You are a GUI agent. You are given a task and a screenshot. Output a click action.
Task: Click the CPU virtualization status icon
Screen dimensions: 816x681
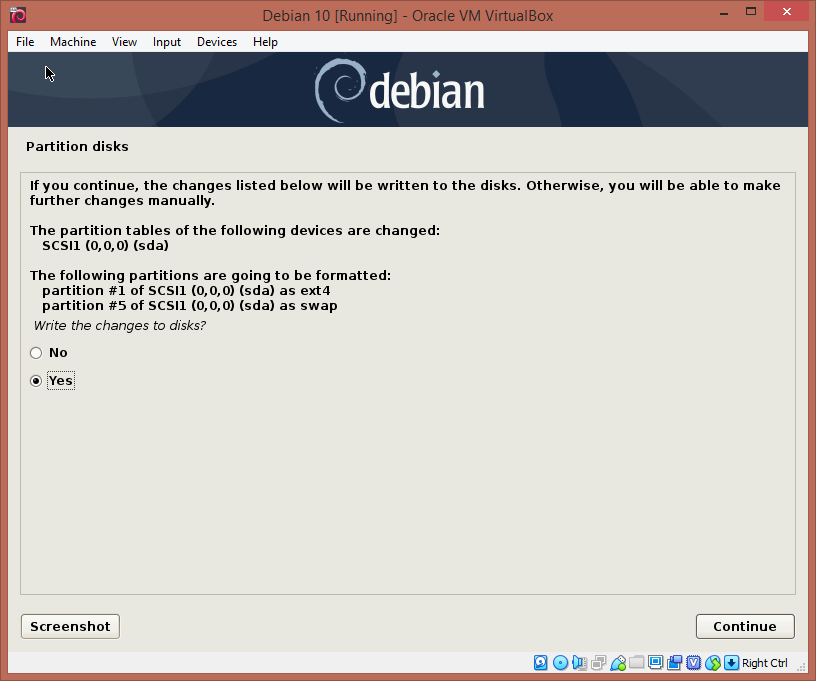(694, 663)
